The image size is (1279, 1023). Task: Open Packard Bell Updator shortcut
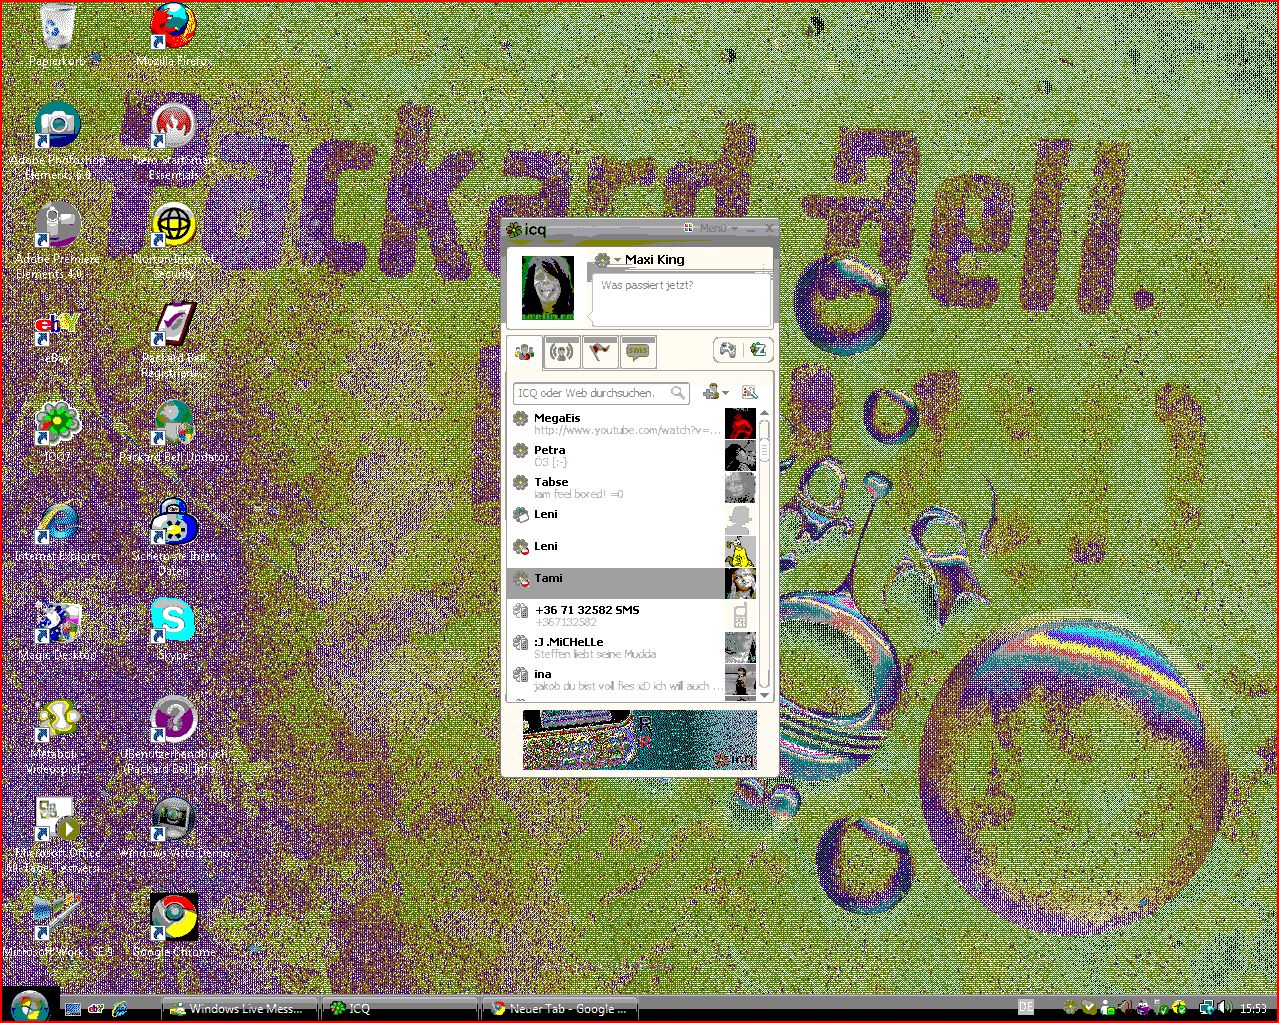pos(174,430)
